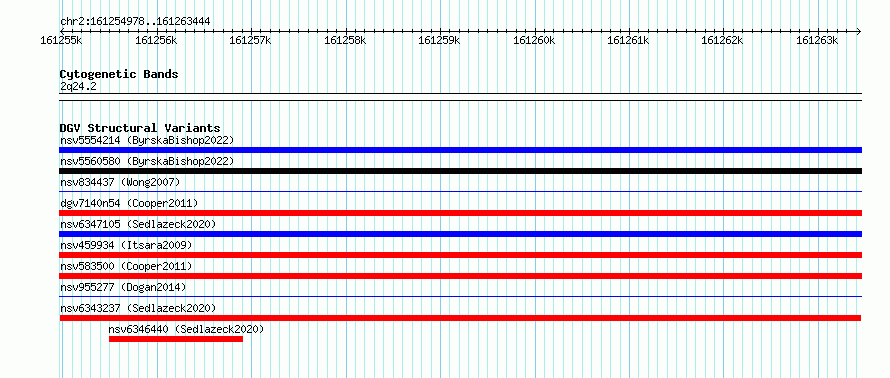The image size is (890, 378).
Task: Select the short red bar under nsv6346440
Action: point(176,339)
